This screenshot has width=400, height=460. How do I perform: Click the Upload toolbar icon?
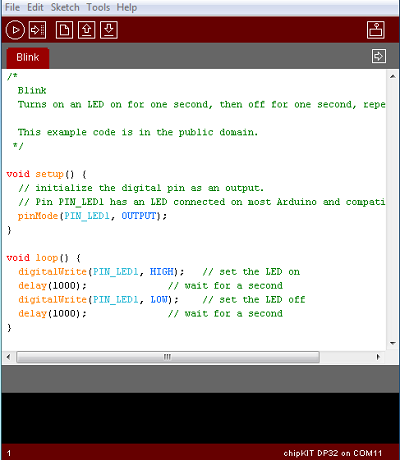pos(37,30)
